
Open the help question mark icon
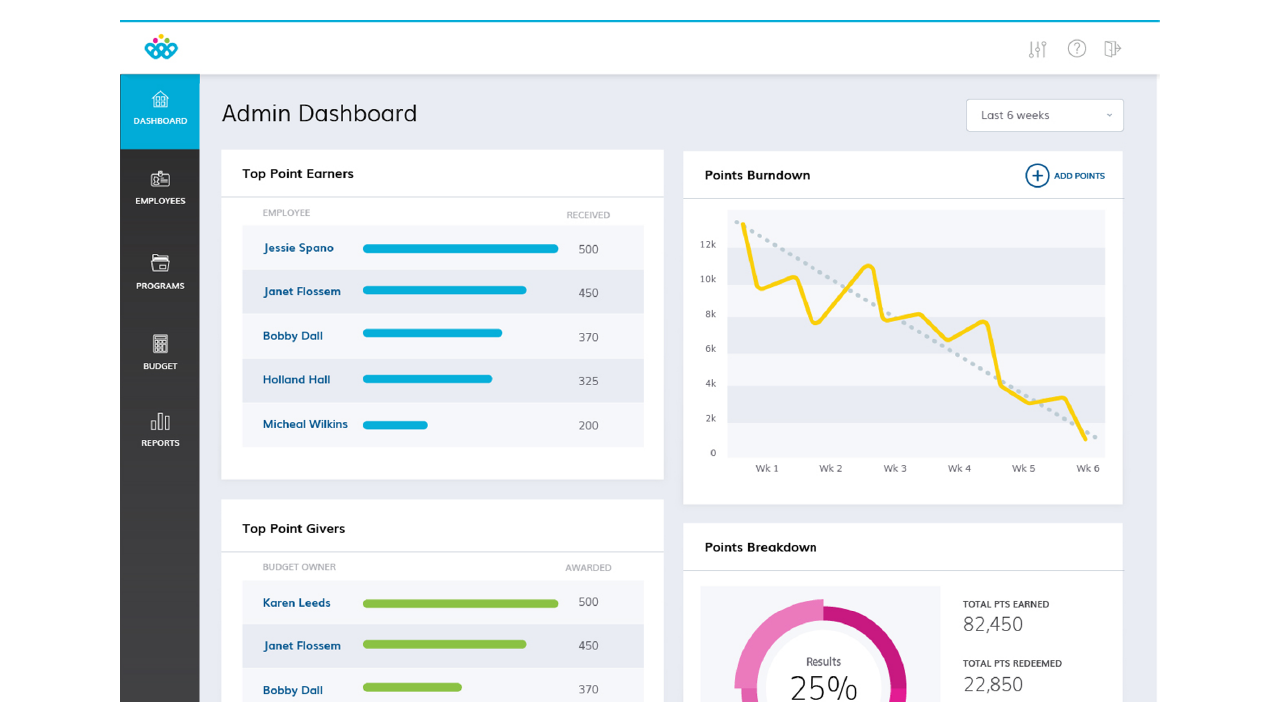point(1077,48)
